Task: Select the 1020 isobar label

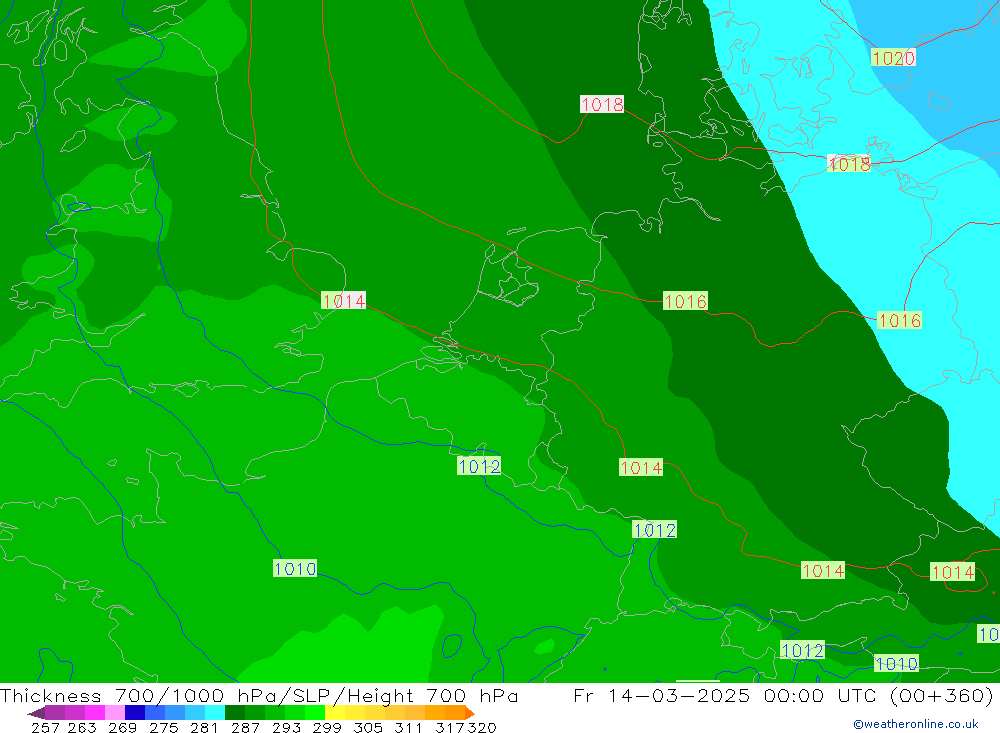Action: coord(893,58)
